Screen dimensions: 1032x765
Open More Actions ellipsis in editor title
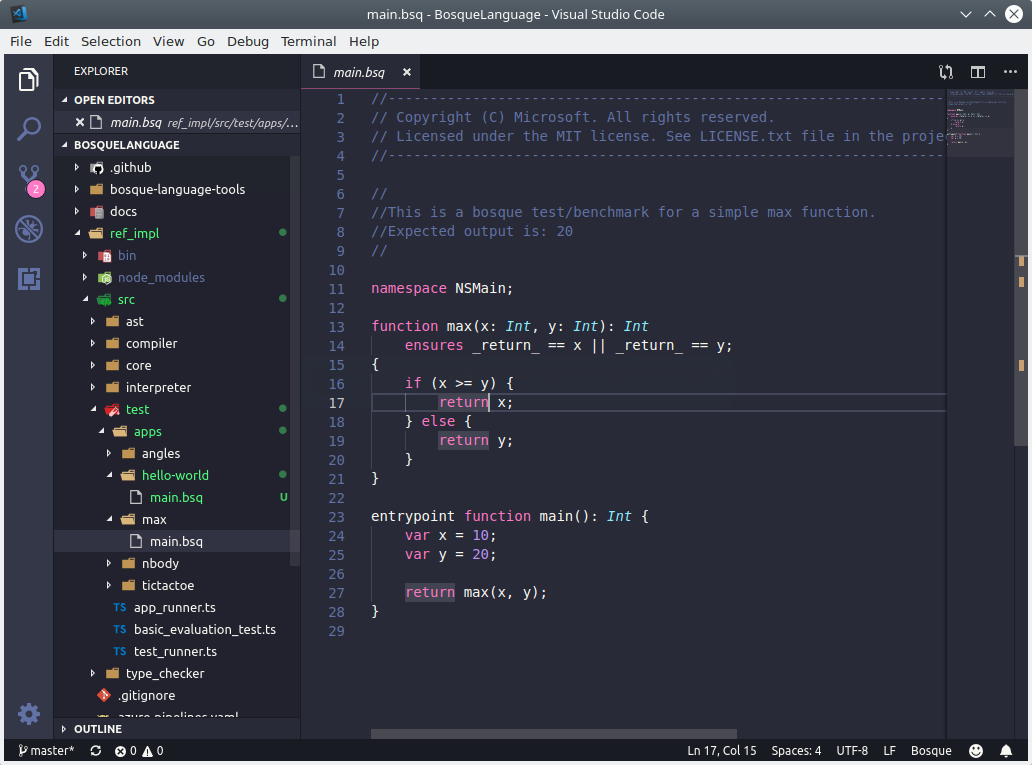click(1010, 72)
